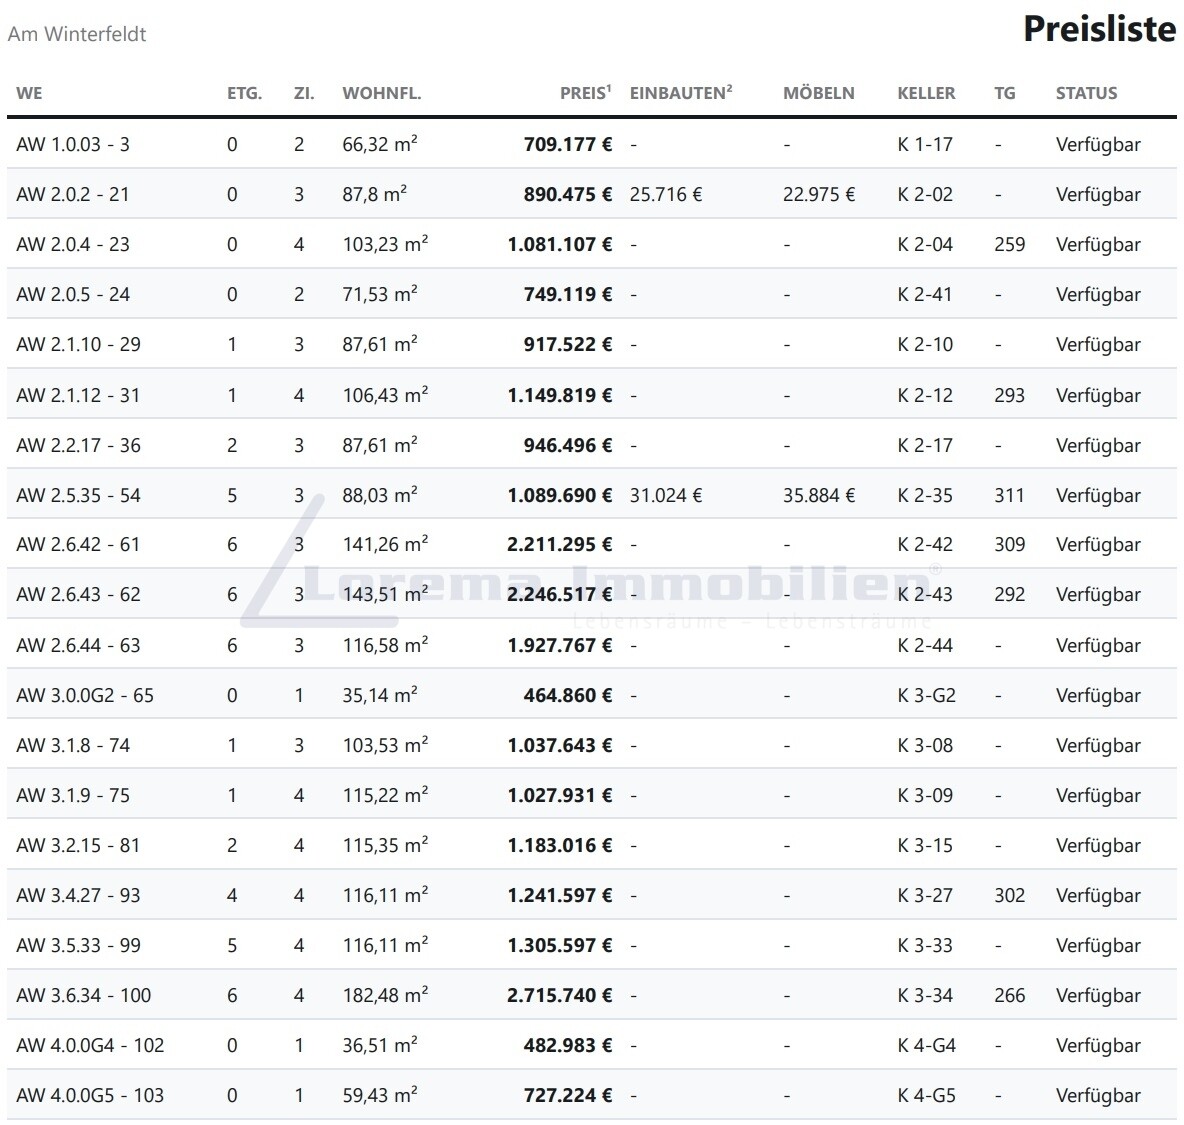The width and height of the screenshot is (1184, 1125).
Task: Click price 2.715.740 €
Action: (560, 996)
